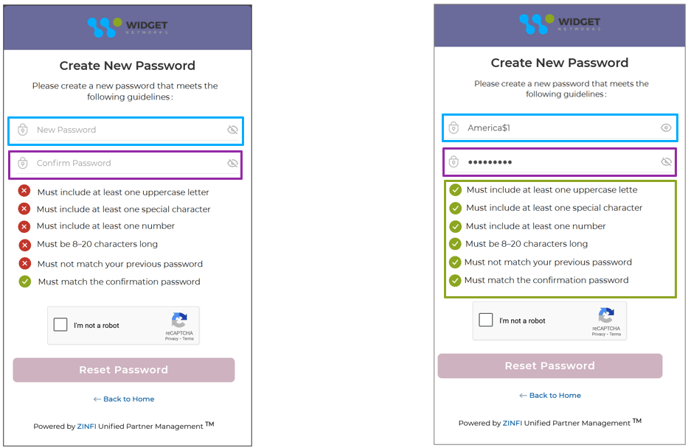The height and width of the screenshot is (448, 688).
Task: Click the lock icon in the empty New Password field
Action: [23, 130]
